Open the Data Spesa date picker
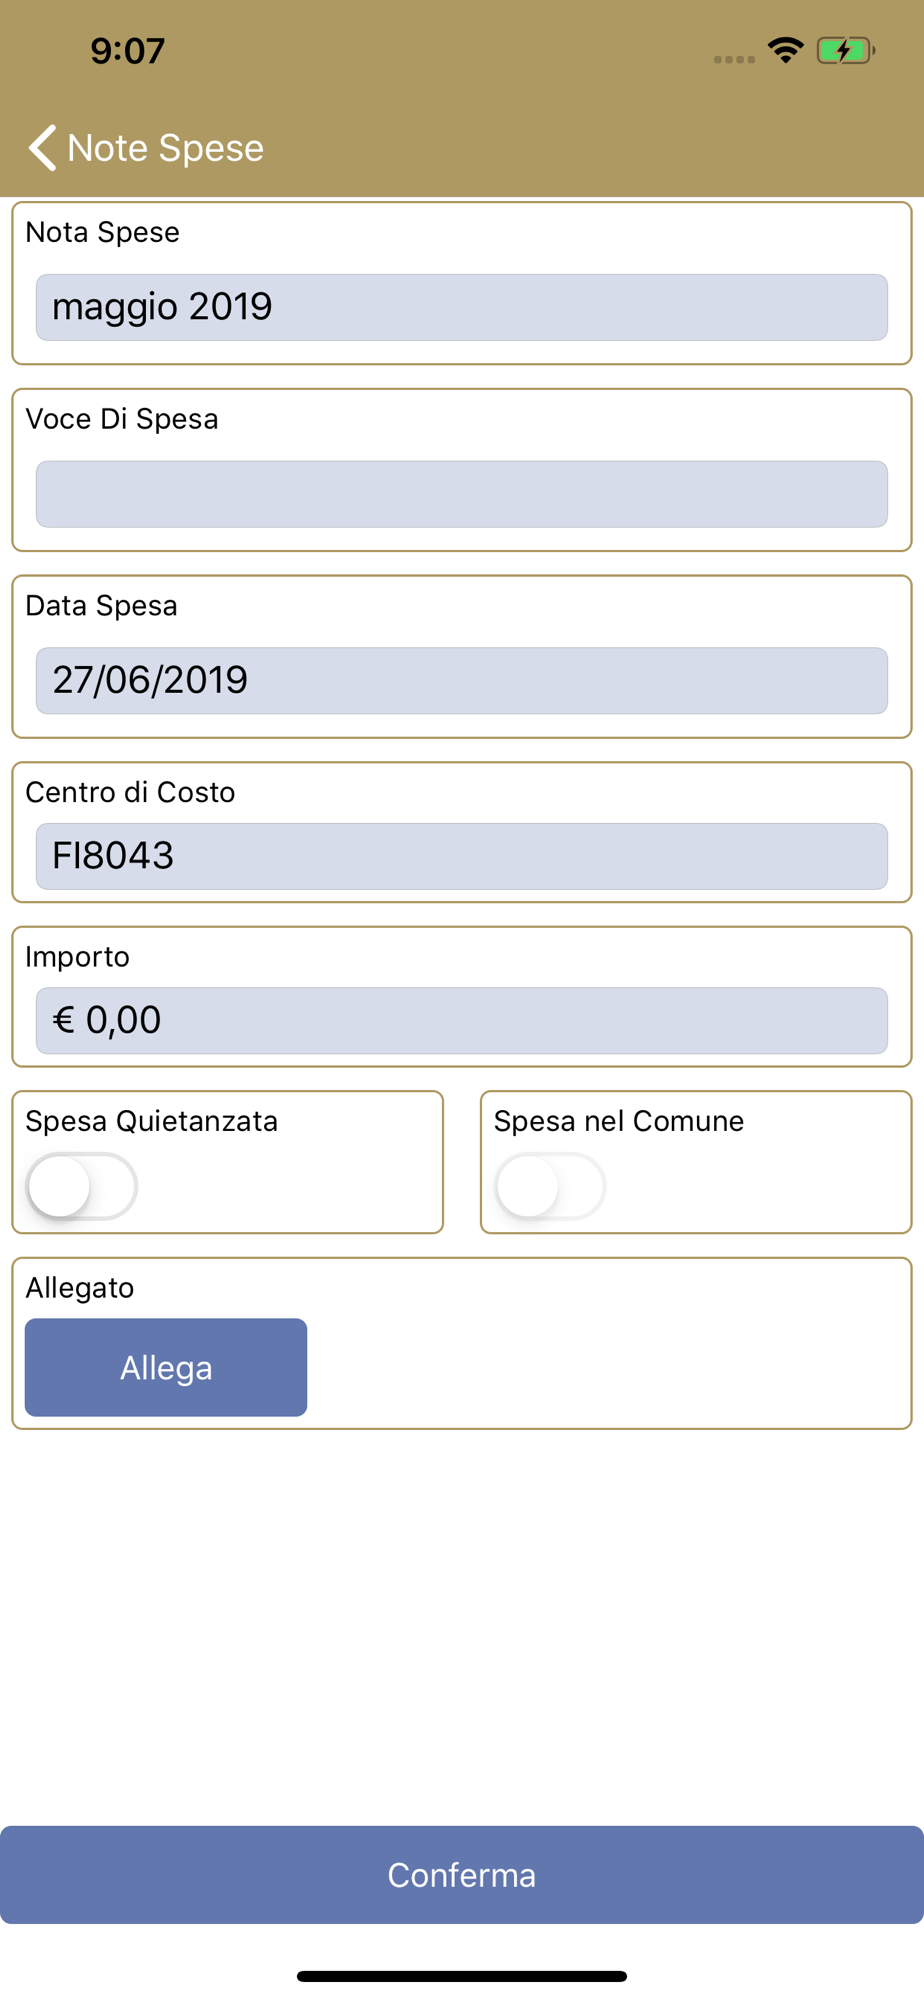Image resolution: width=924 pixels, height=2000 pixels. (462, 681)
